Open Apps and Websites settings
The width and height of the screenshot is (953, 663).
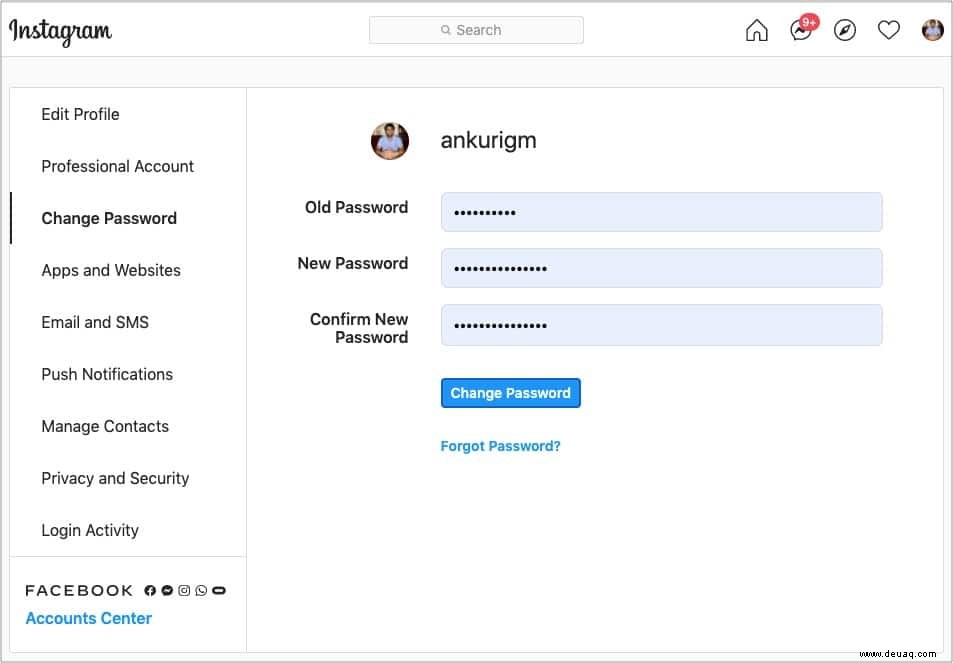tap(111, 270)
